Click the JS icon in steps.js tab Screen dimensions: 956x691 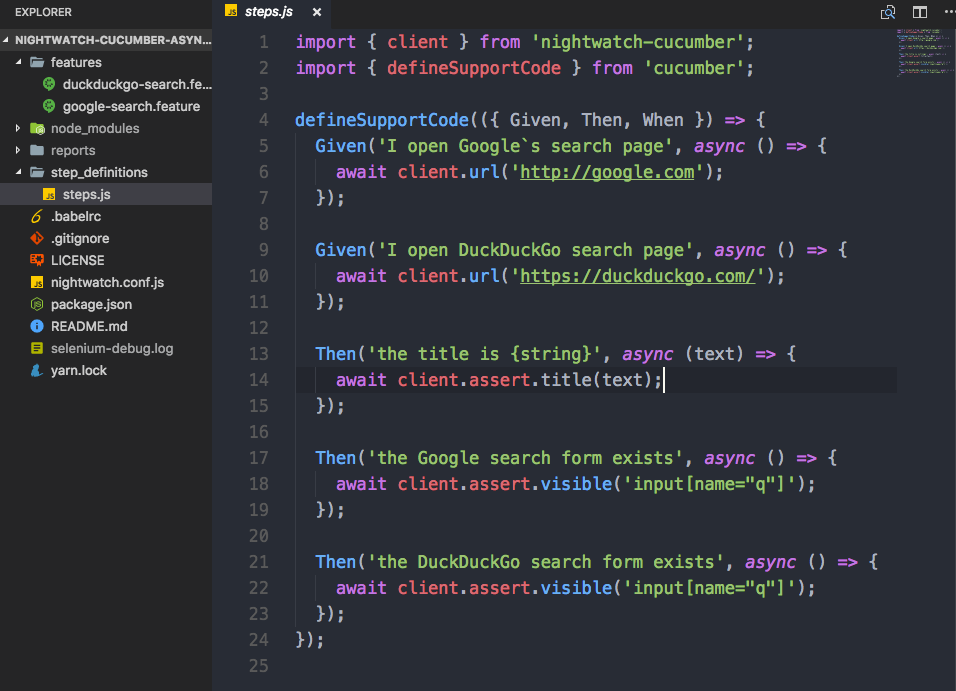click(x=231, y=10)
